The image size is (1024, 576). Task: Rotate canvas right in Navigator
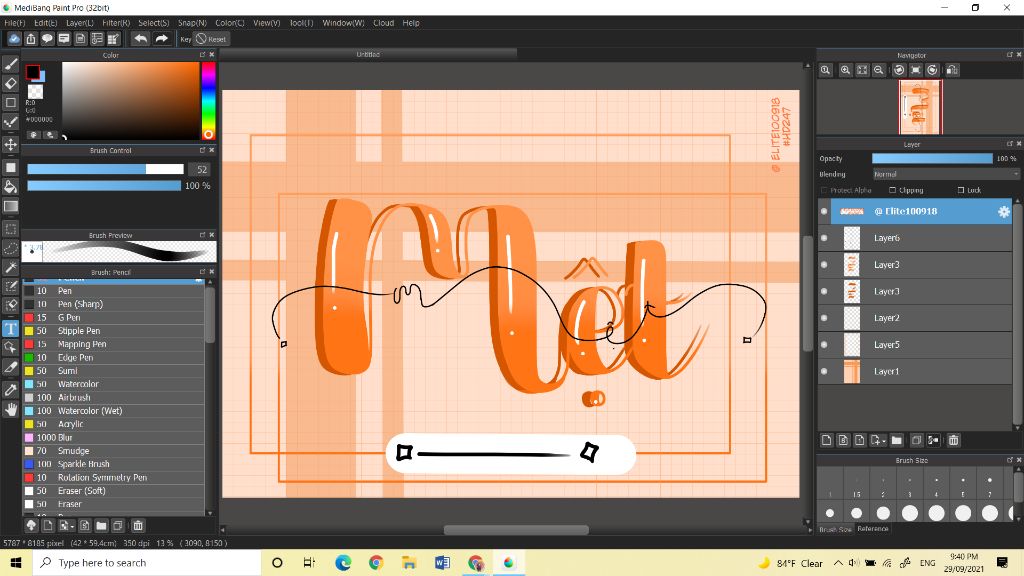coord(933,70)
